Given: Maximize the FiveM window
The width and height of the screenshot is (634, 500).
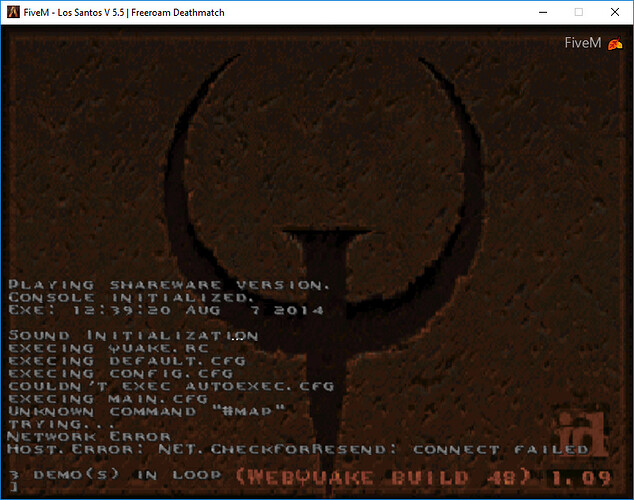Looking at the screenshot, I should tap(579, 12).
